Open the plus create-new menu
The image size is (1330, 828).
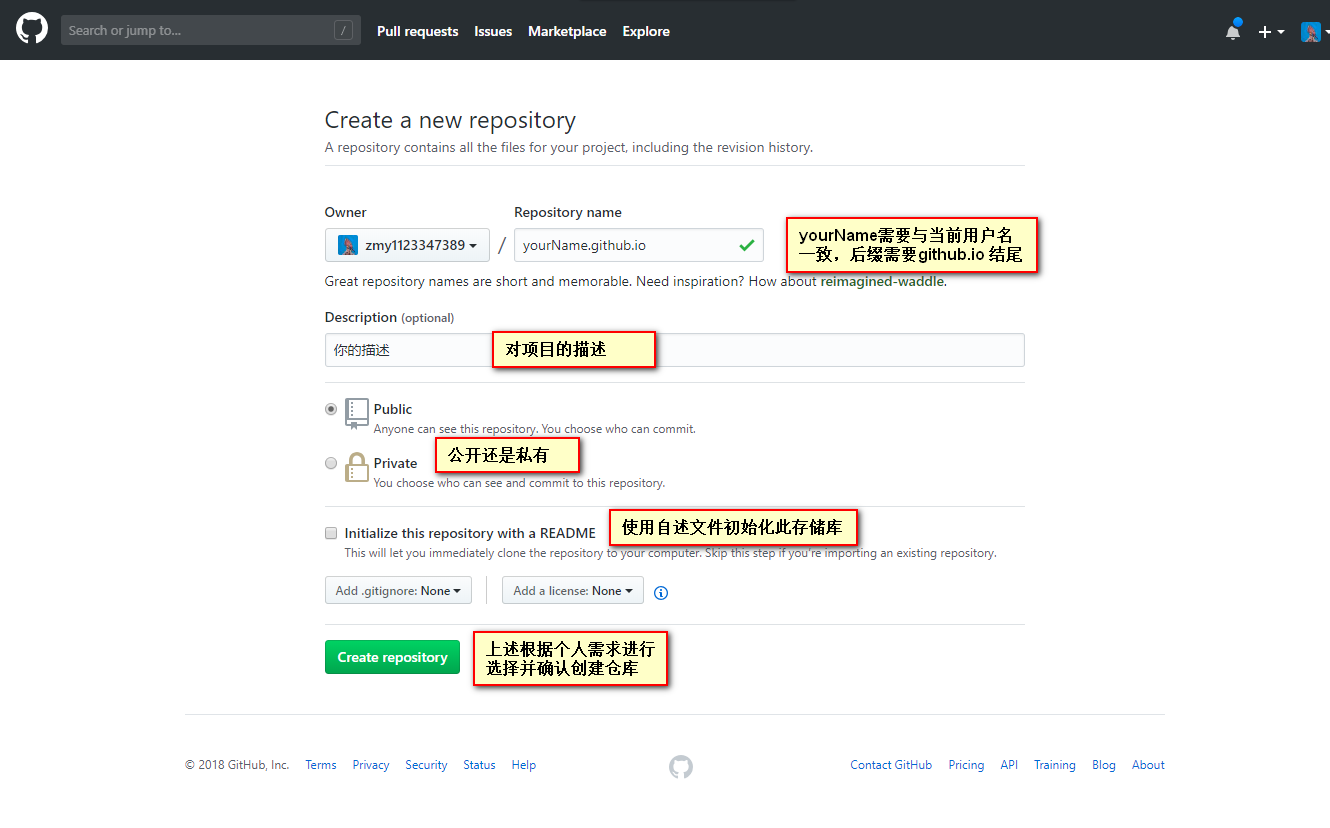(x=1270, y=32)
